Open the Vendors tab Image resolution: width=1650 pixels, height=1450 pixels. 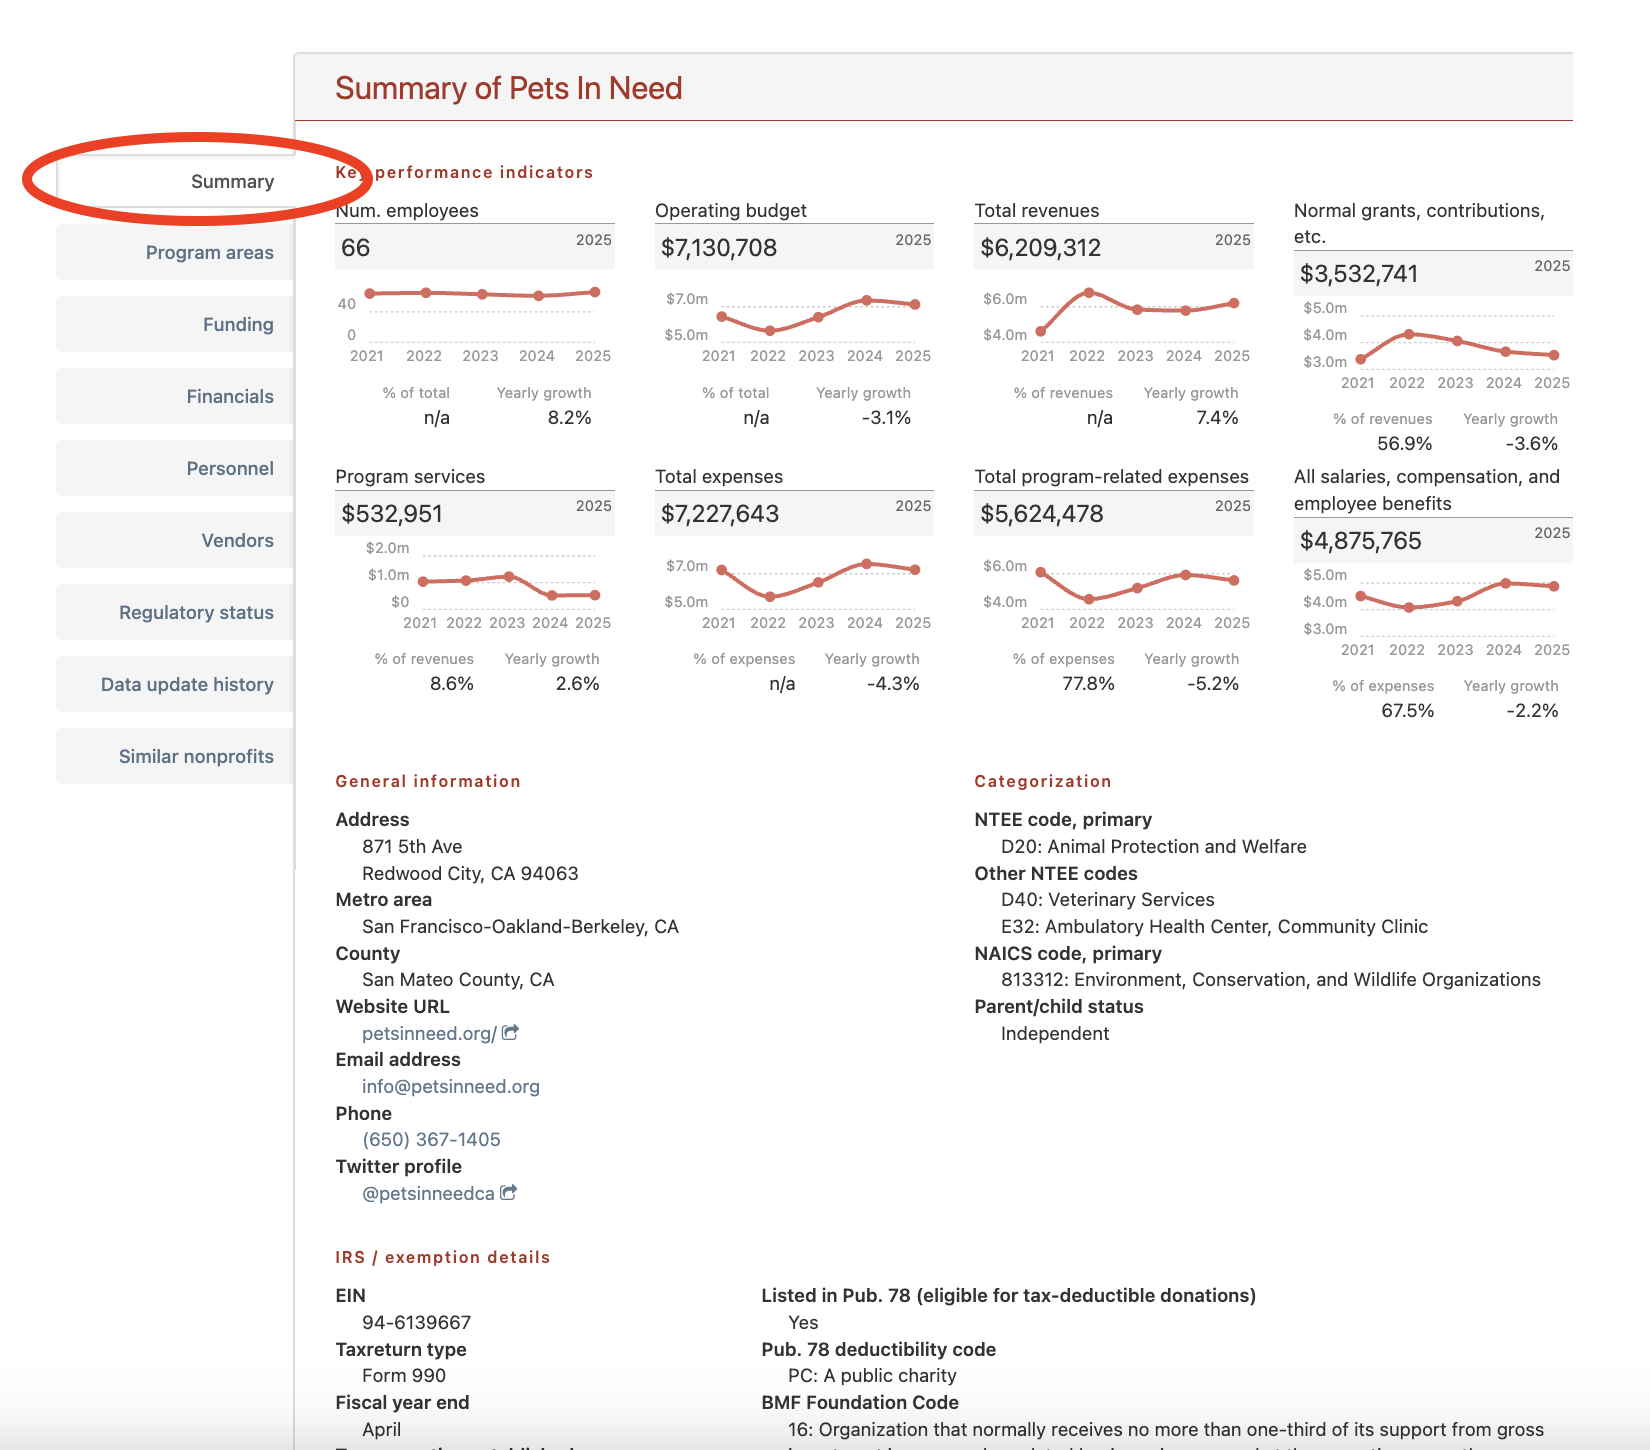click(x=176, y=541)
